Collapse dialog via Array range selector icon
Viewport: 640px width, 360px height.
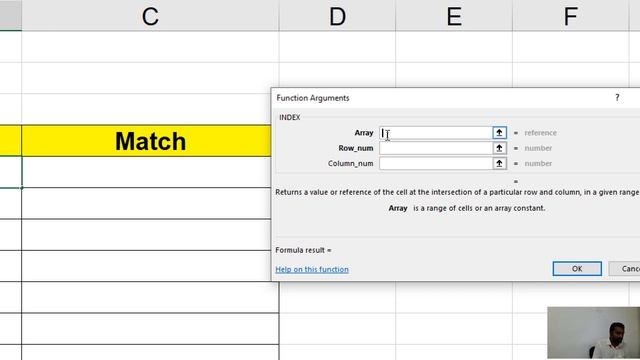[499, 133]
